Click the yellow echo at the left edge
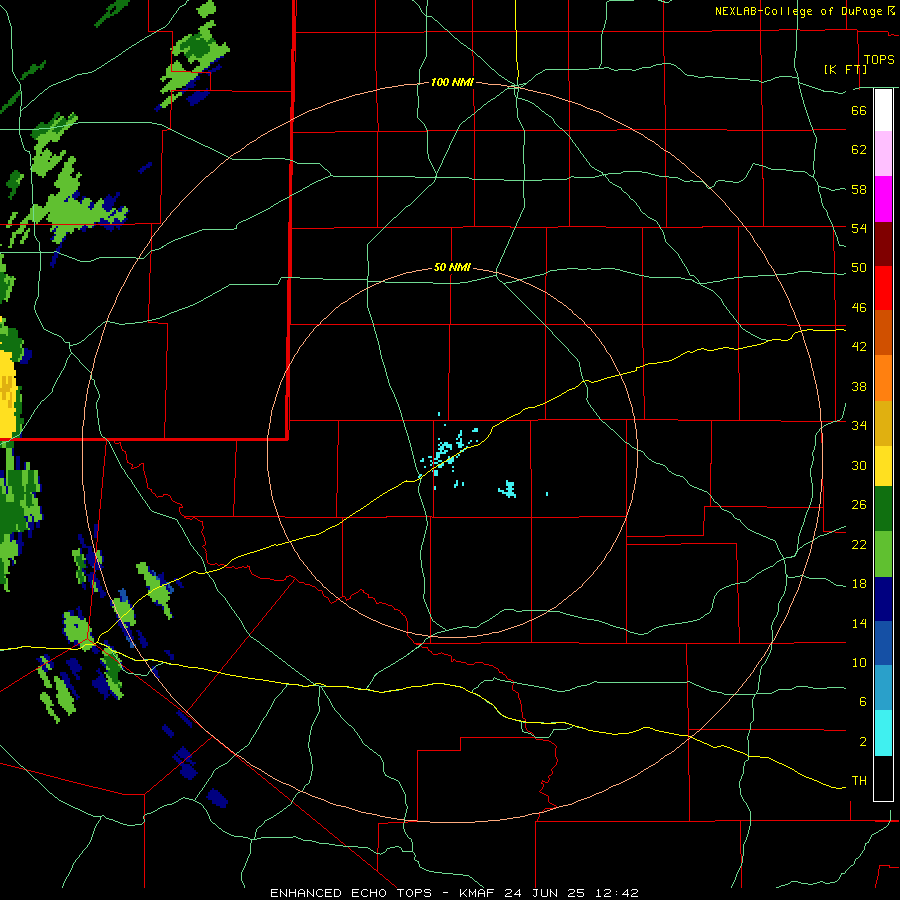The width and height of the screenshot is (900, 900). pos(7,393)
